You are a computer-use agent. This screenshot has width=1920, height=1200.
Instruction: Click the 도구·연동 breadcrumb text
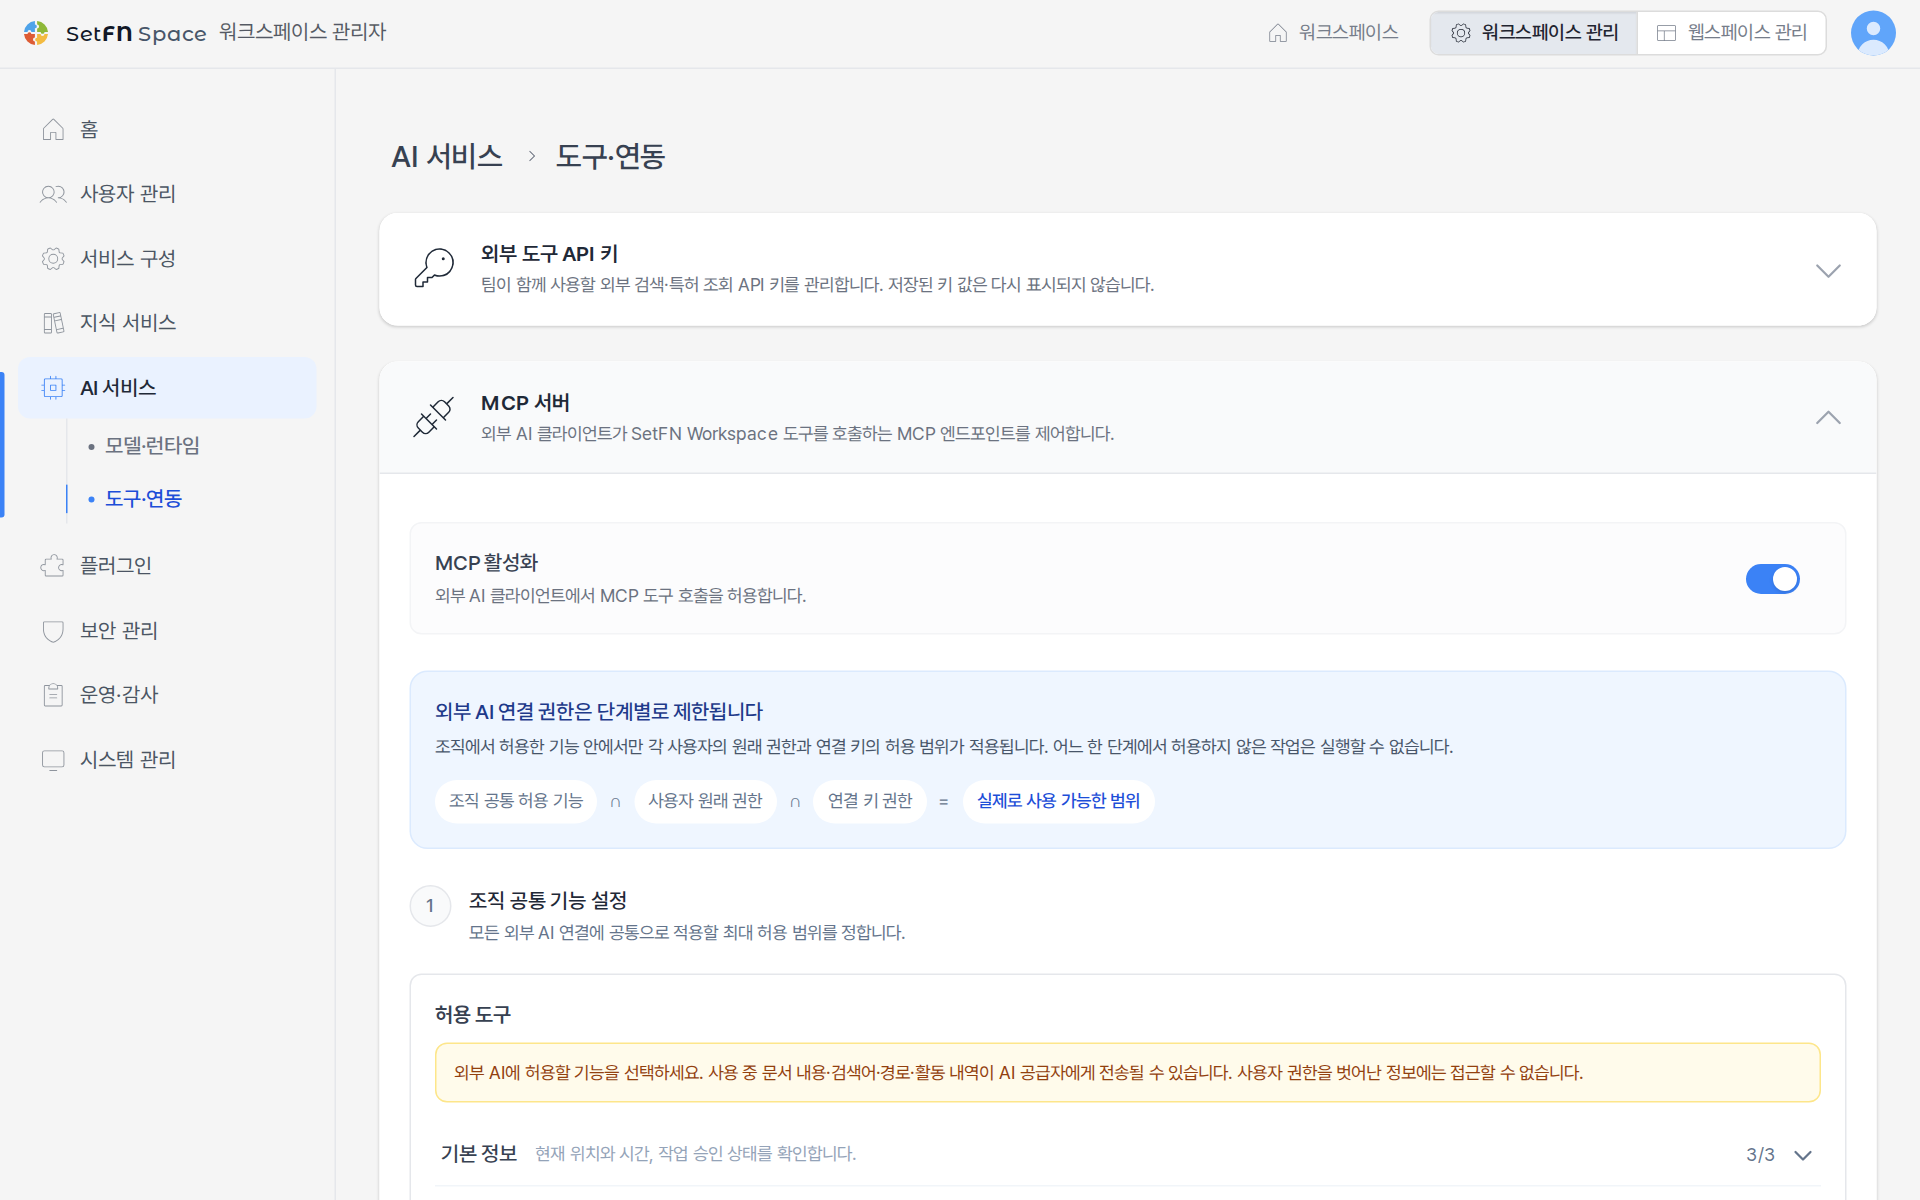click(x=610, y=157)
